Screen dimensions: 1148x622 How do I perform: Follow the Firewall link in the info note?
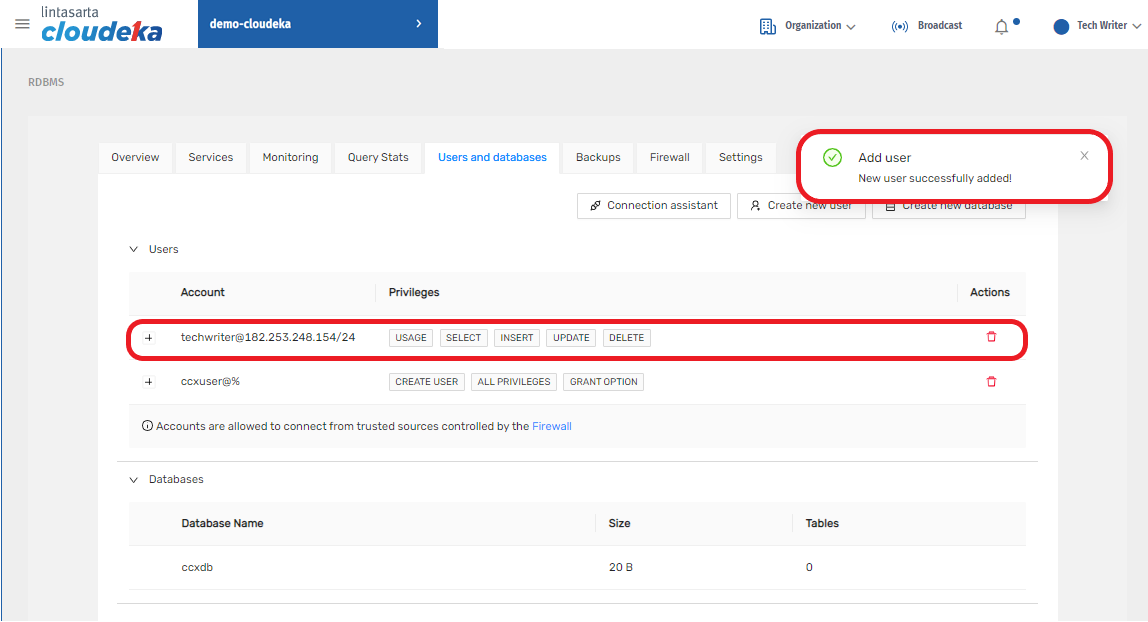[551, 426]
